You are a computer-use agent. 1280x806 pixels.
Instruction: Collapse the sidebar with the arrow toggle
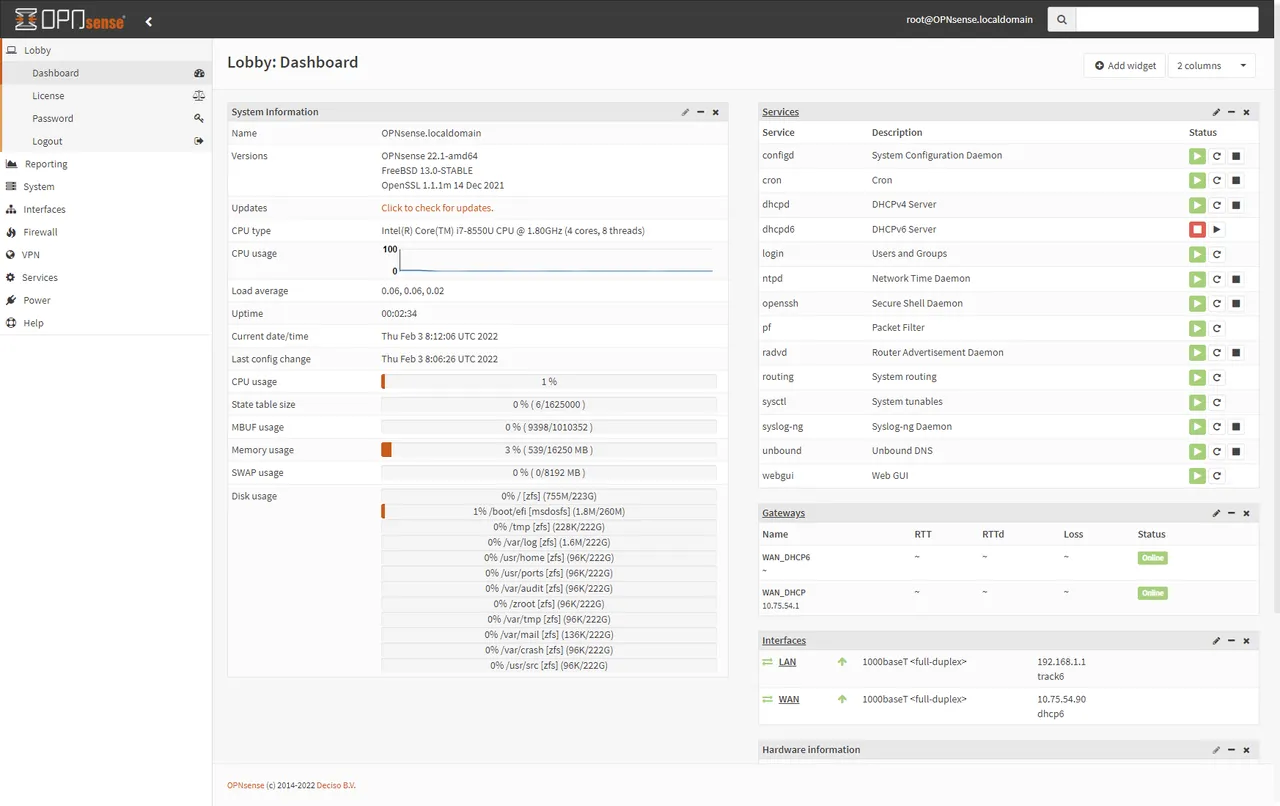click(x=149, y=21)
